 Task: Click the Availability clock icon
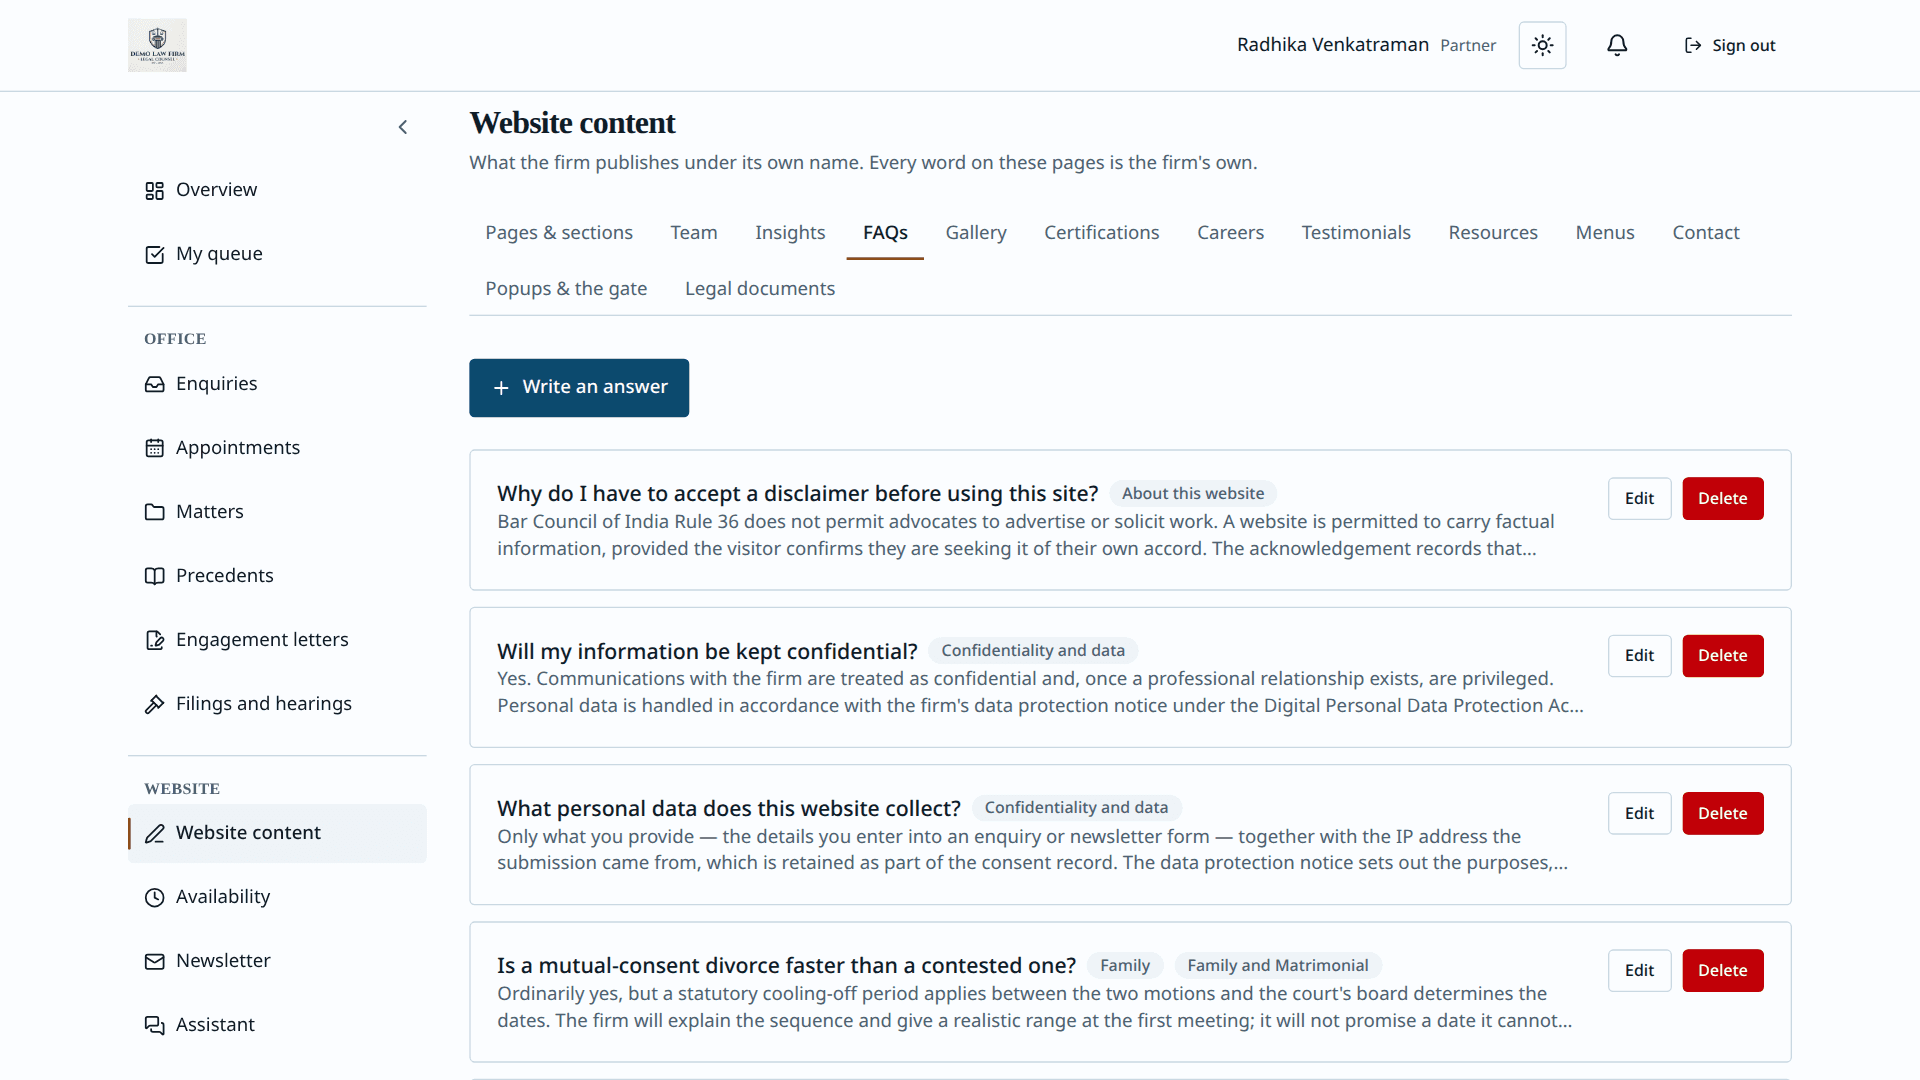(x=154, y=897)
